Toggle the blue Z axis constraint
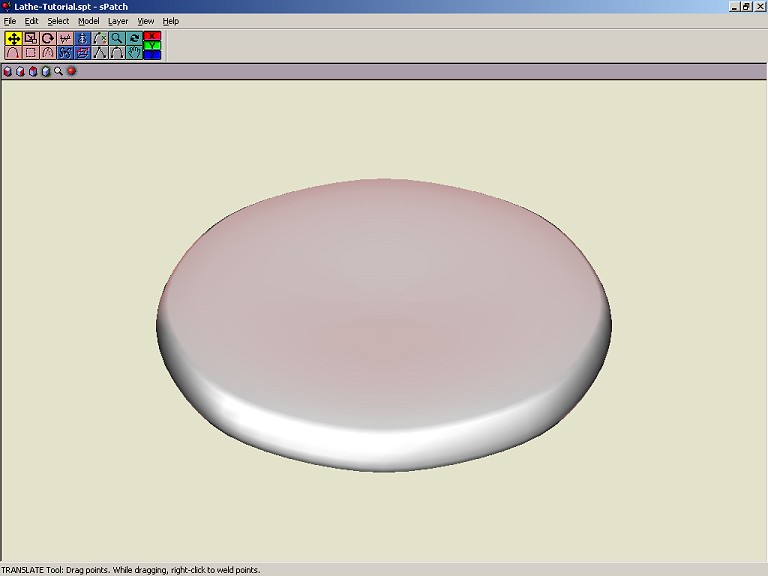The height and width of the screenshot is (576, 768). click(152, 55)
